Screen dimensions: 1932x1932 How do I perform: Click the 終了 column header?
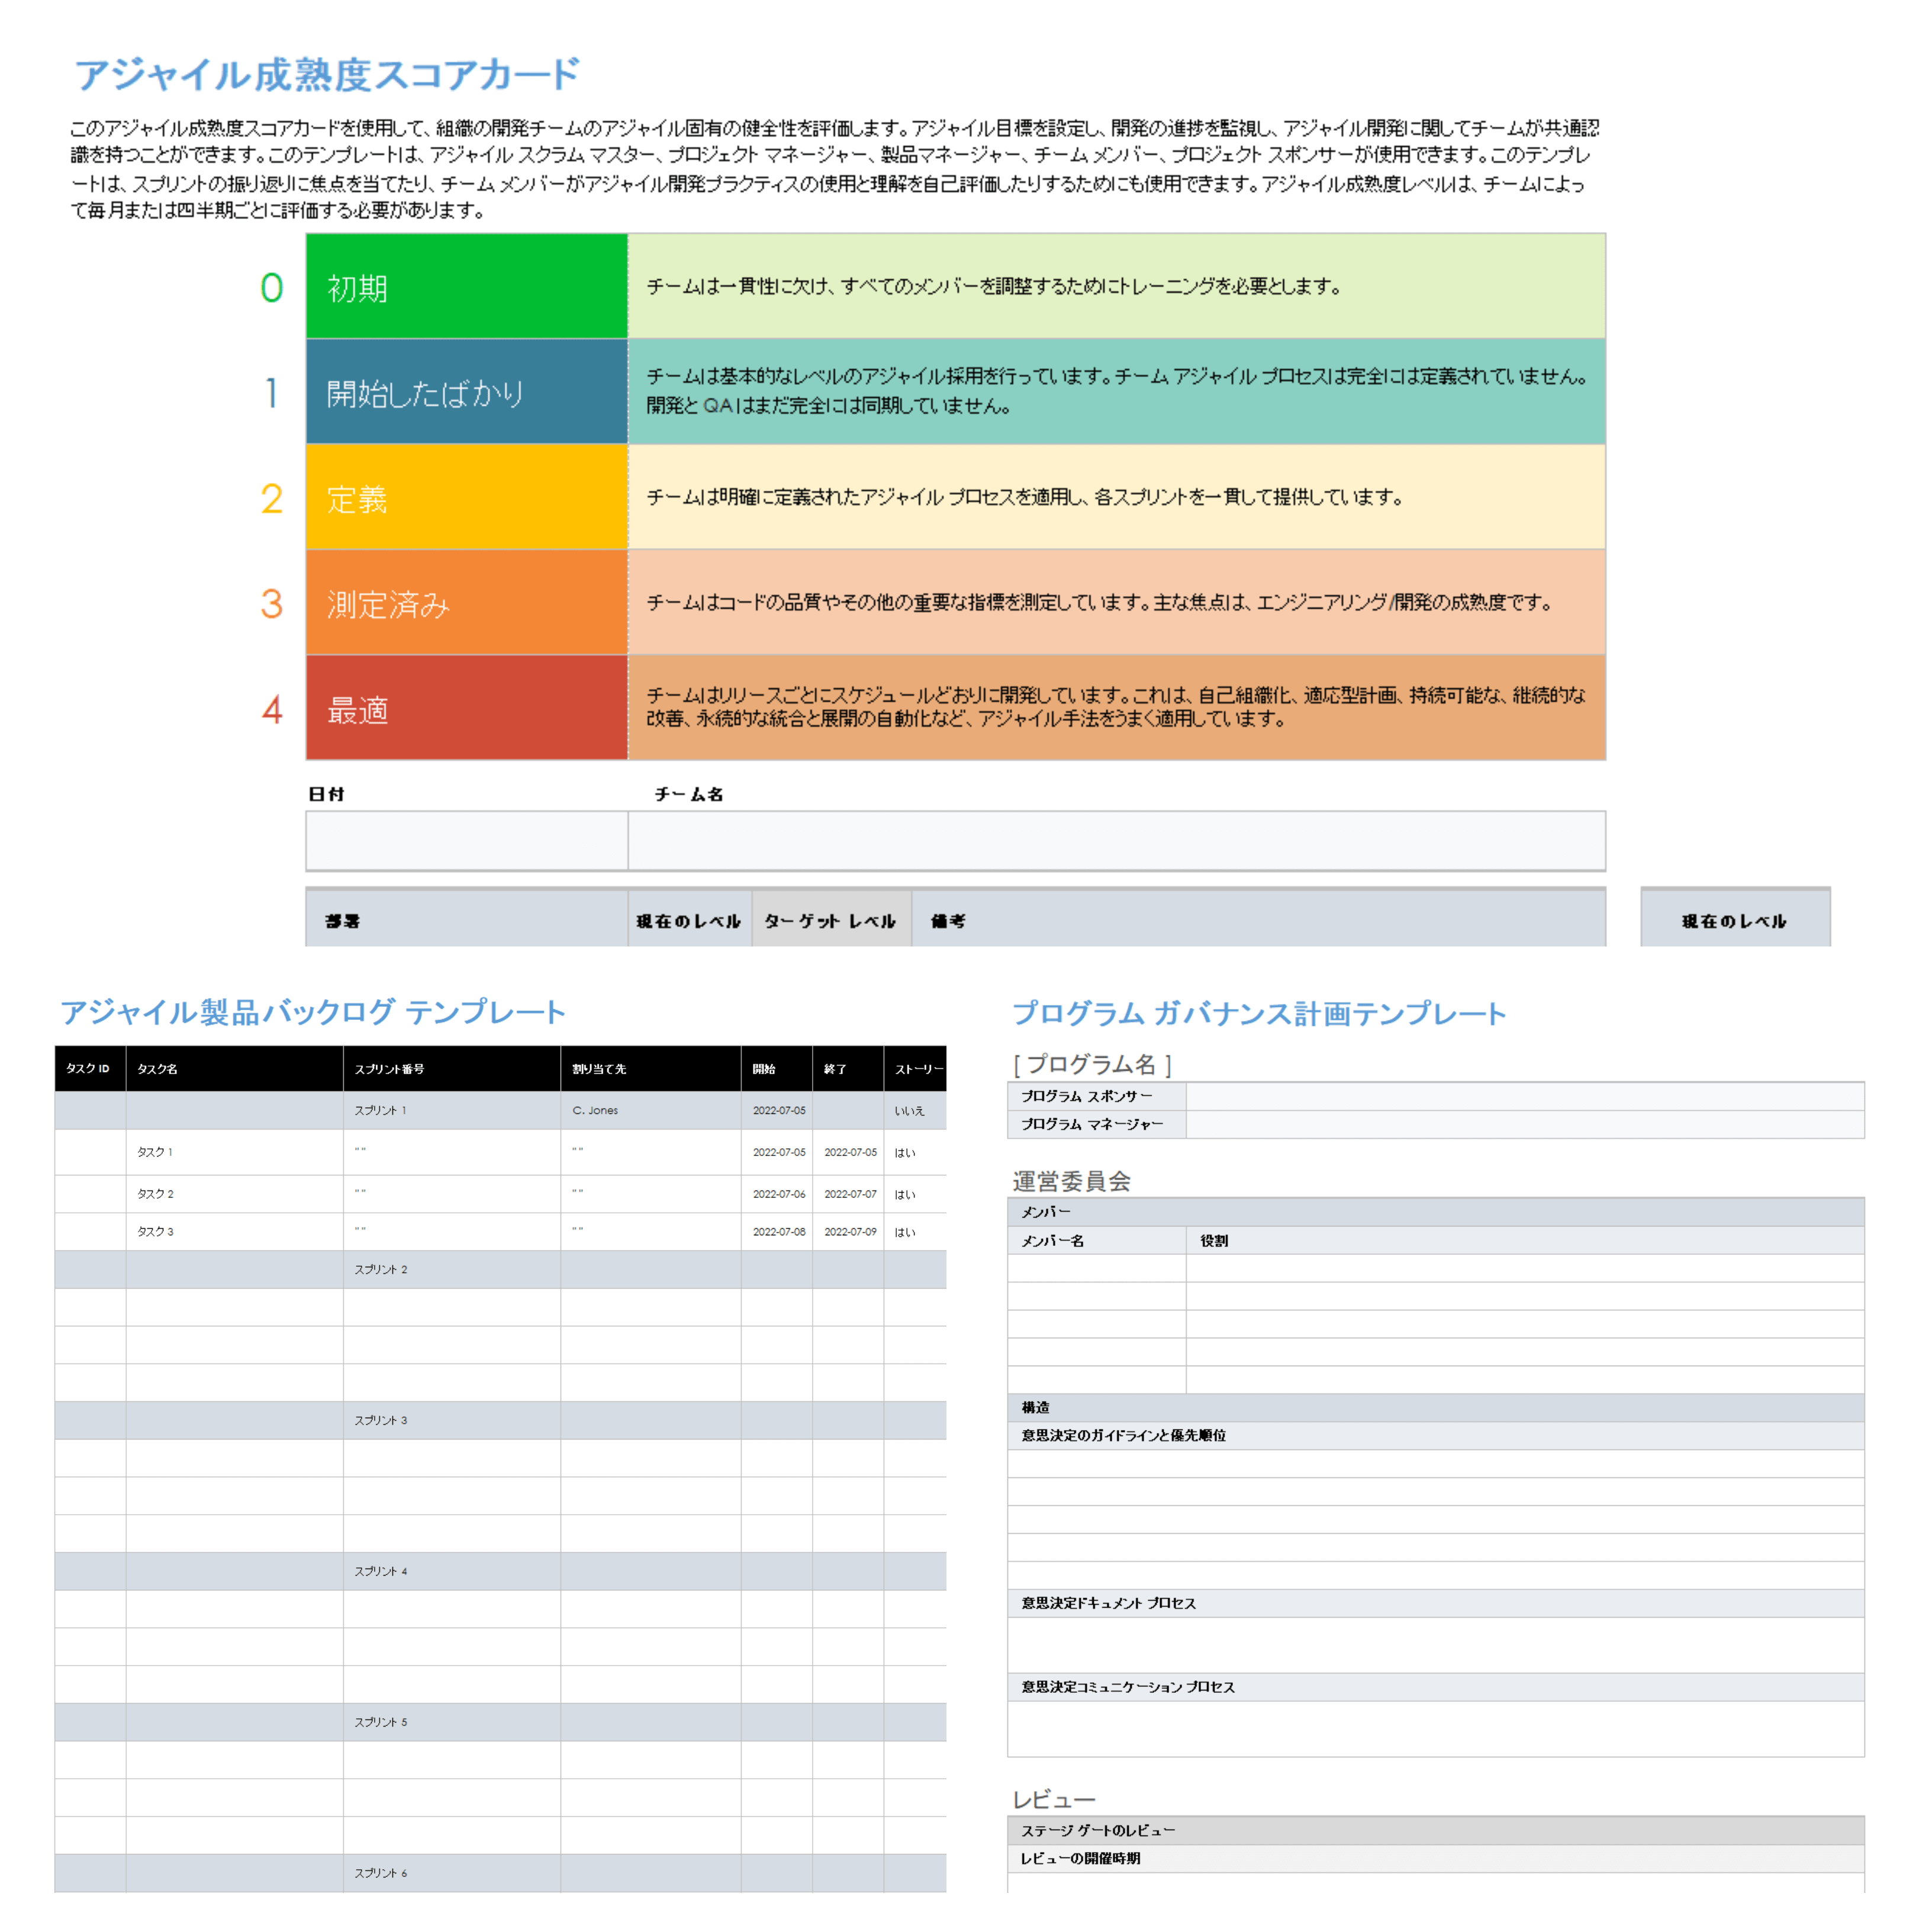click(x=848, y=1068)
